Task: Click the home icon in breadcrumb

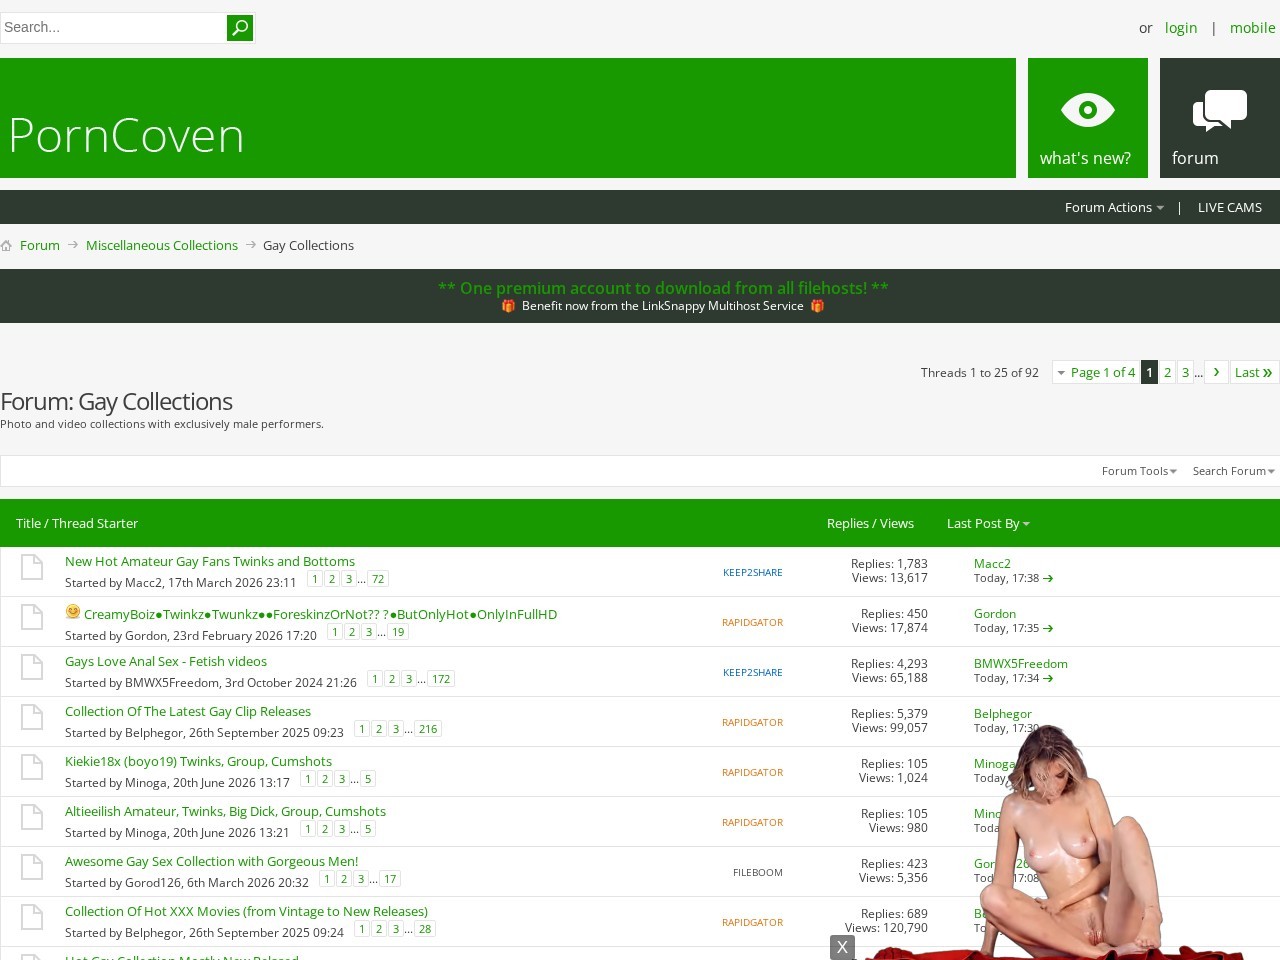Action: [x=6, y=245]
